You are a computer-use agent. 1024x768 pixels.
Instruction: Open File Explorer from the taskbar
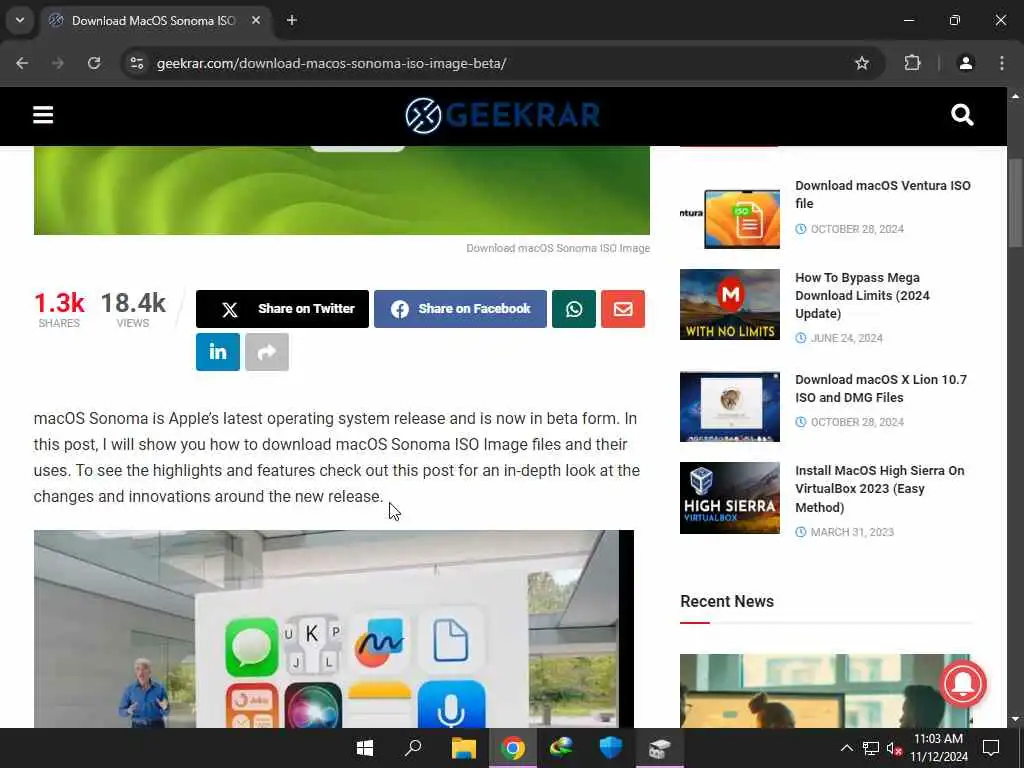tap(464, 748)
